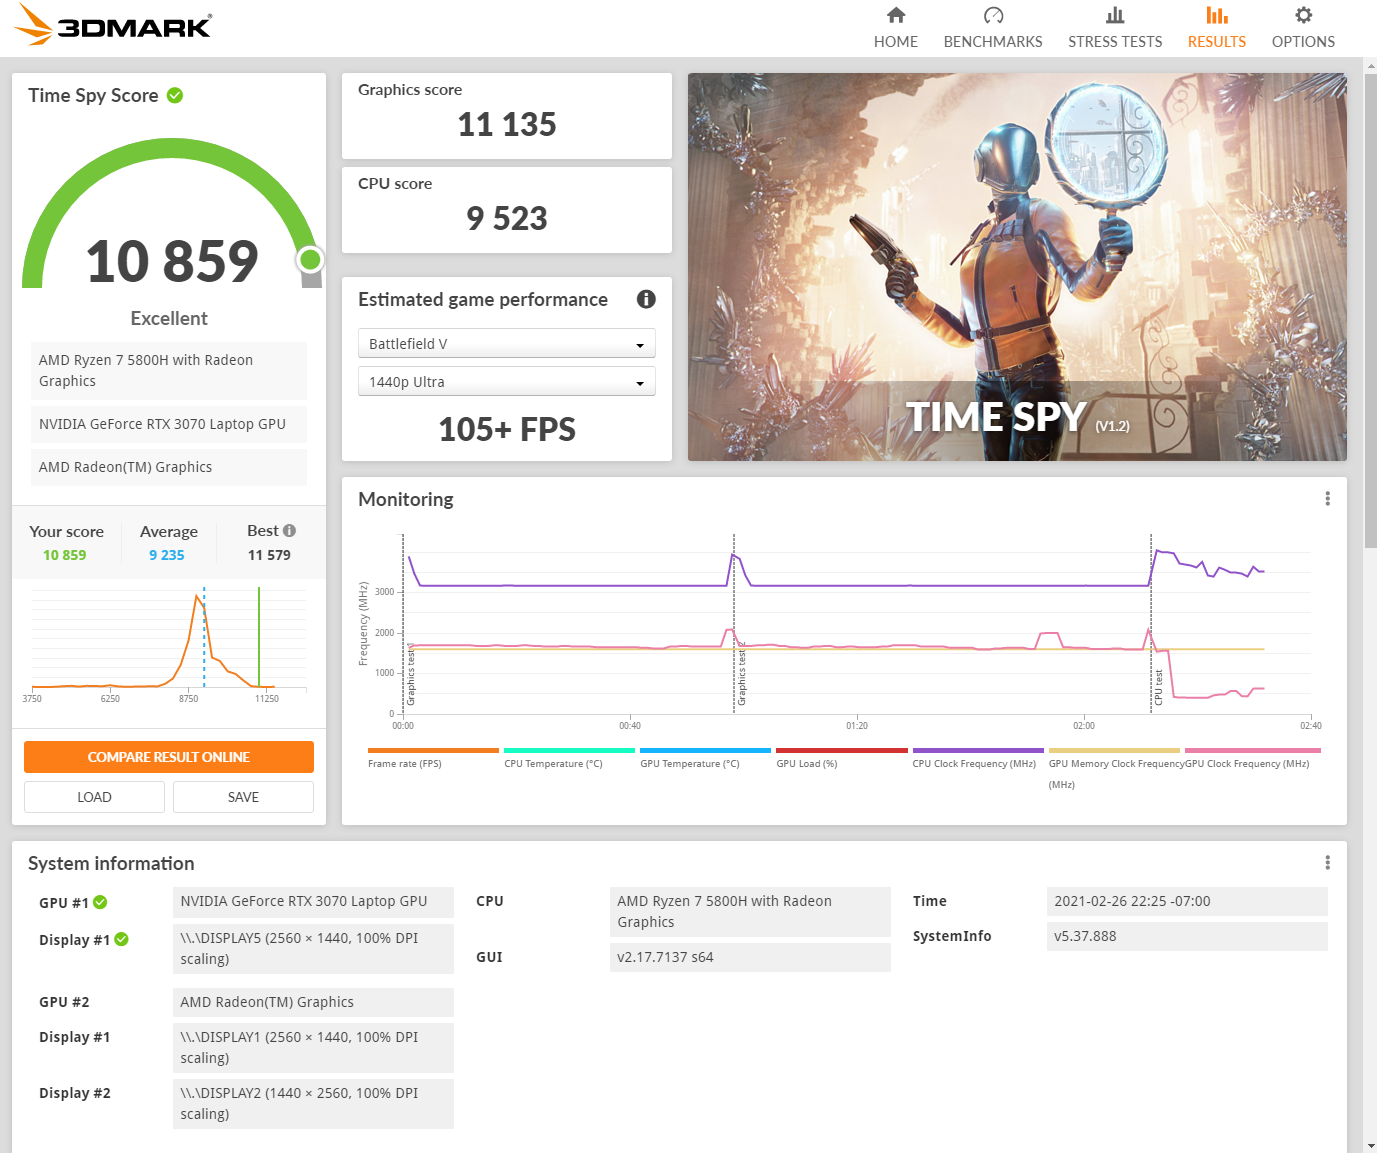Click the scrollbar down arrow
Image resolution: width=1377 pixels, height=1153 pixels.
pyautogui.click(x=1370, y=1145)
